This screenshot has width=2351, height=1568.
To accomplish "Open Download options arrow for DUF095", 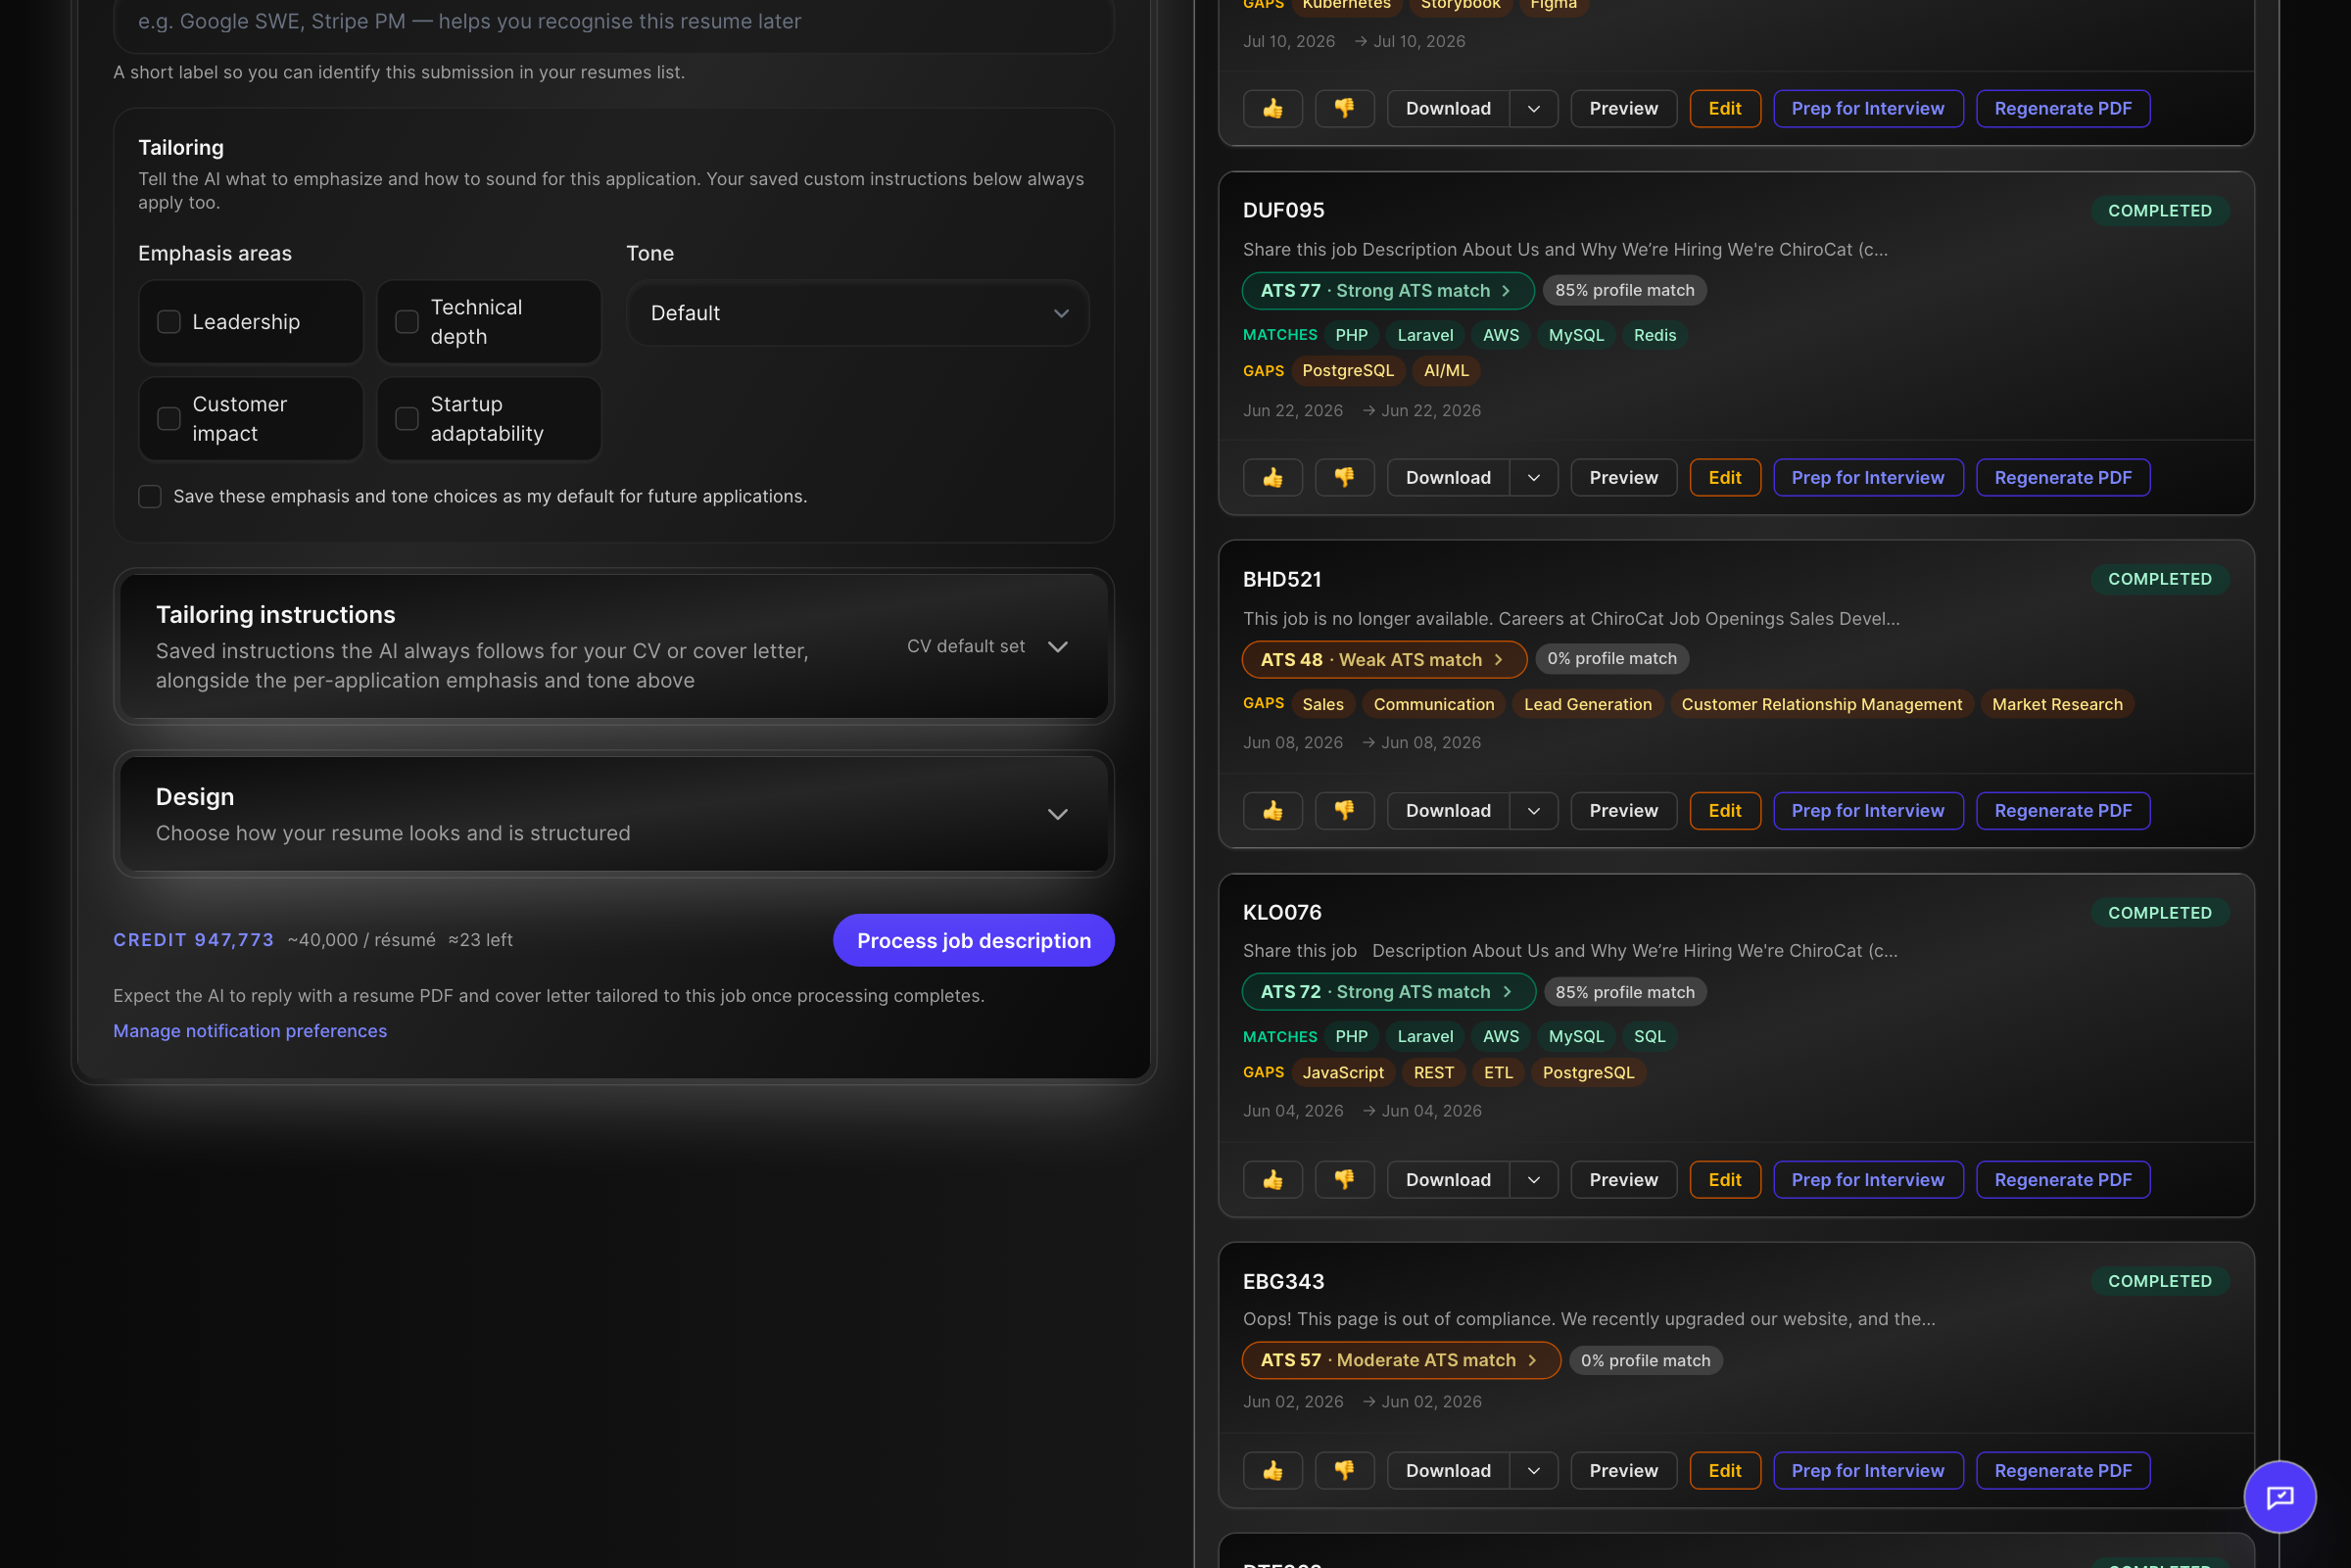I will tap(1533, 477).
